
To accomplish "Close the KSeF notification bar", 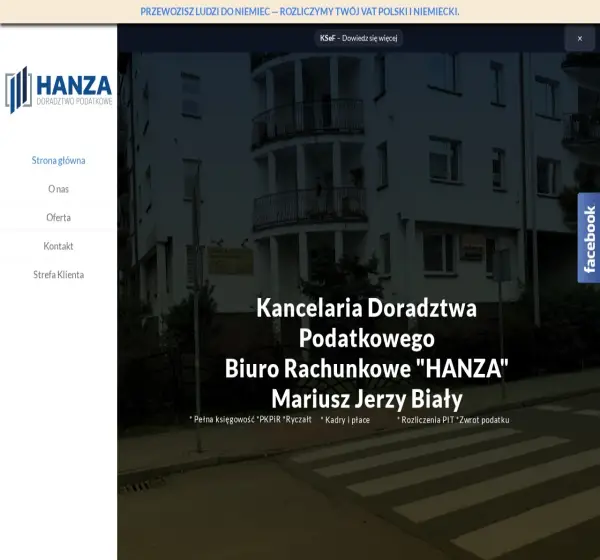I will 580,38.
